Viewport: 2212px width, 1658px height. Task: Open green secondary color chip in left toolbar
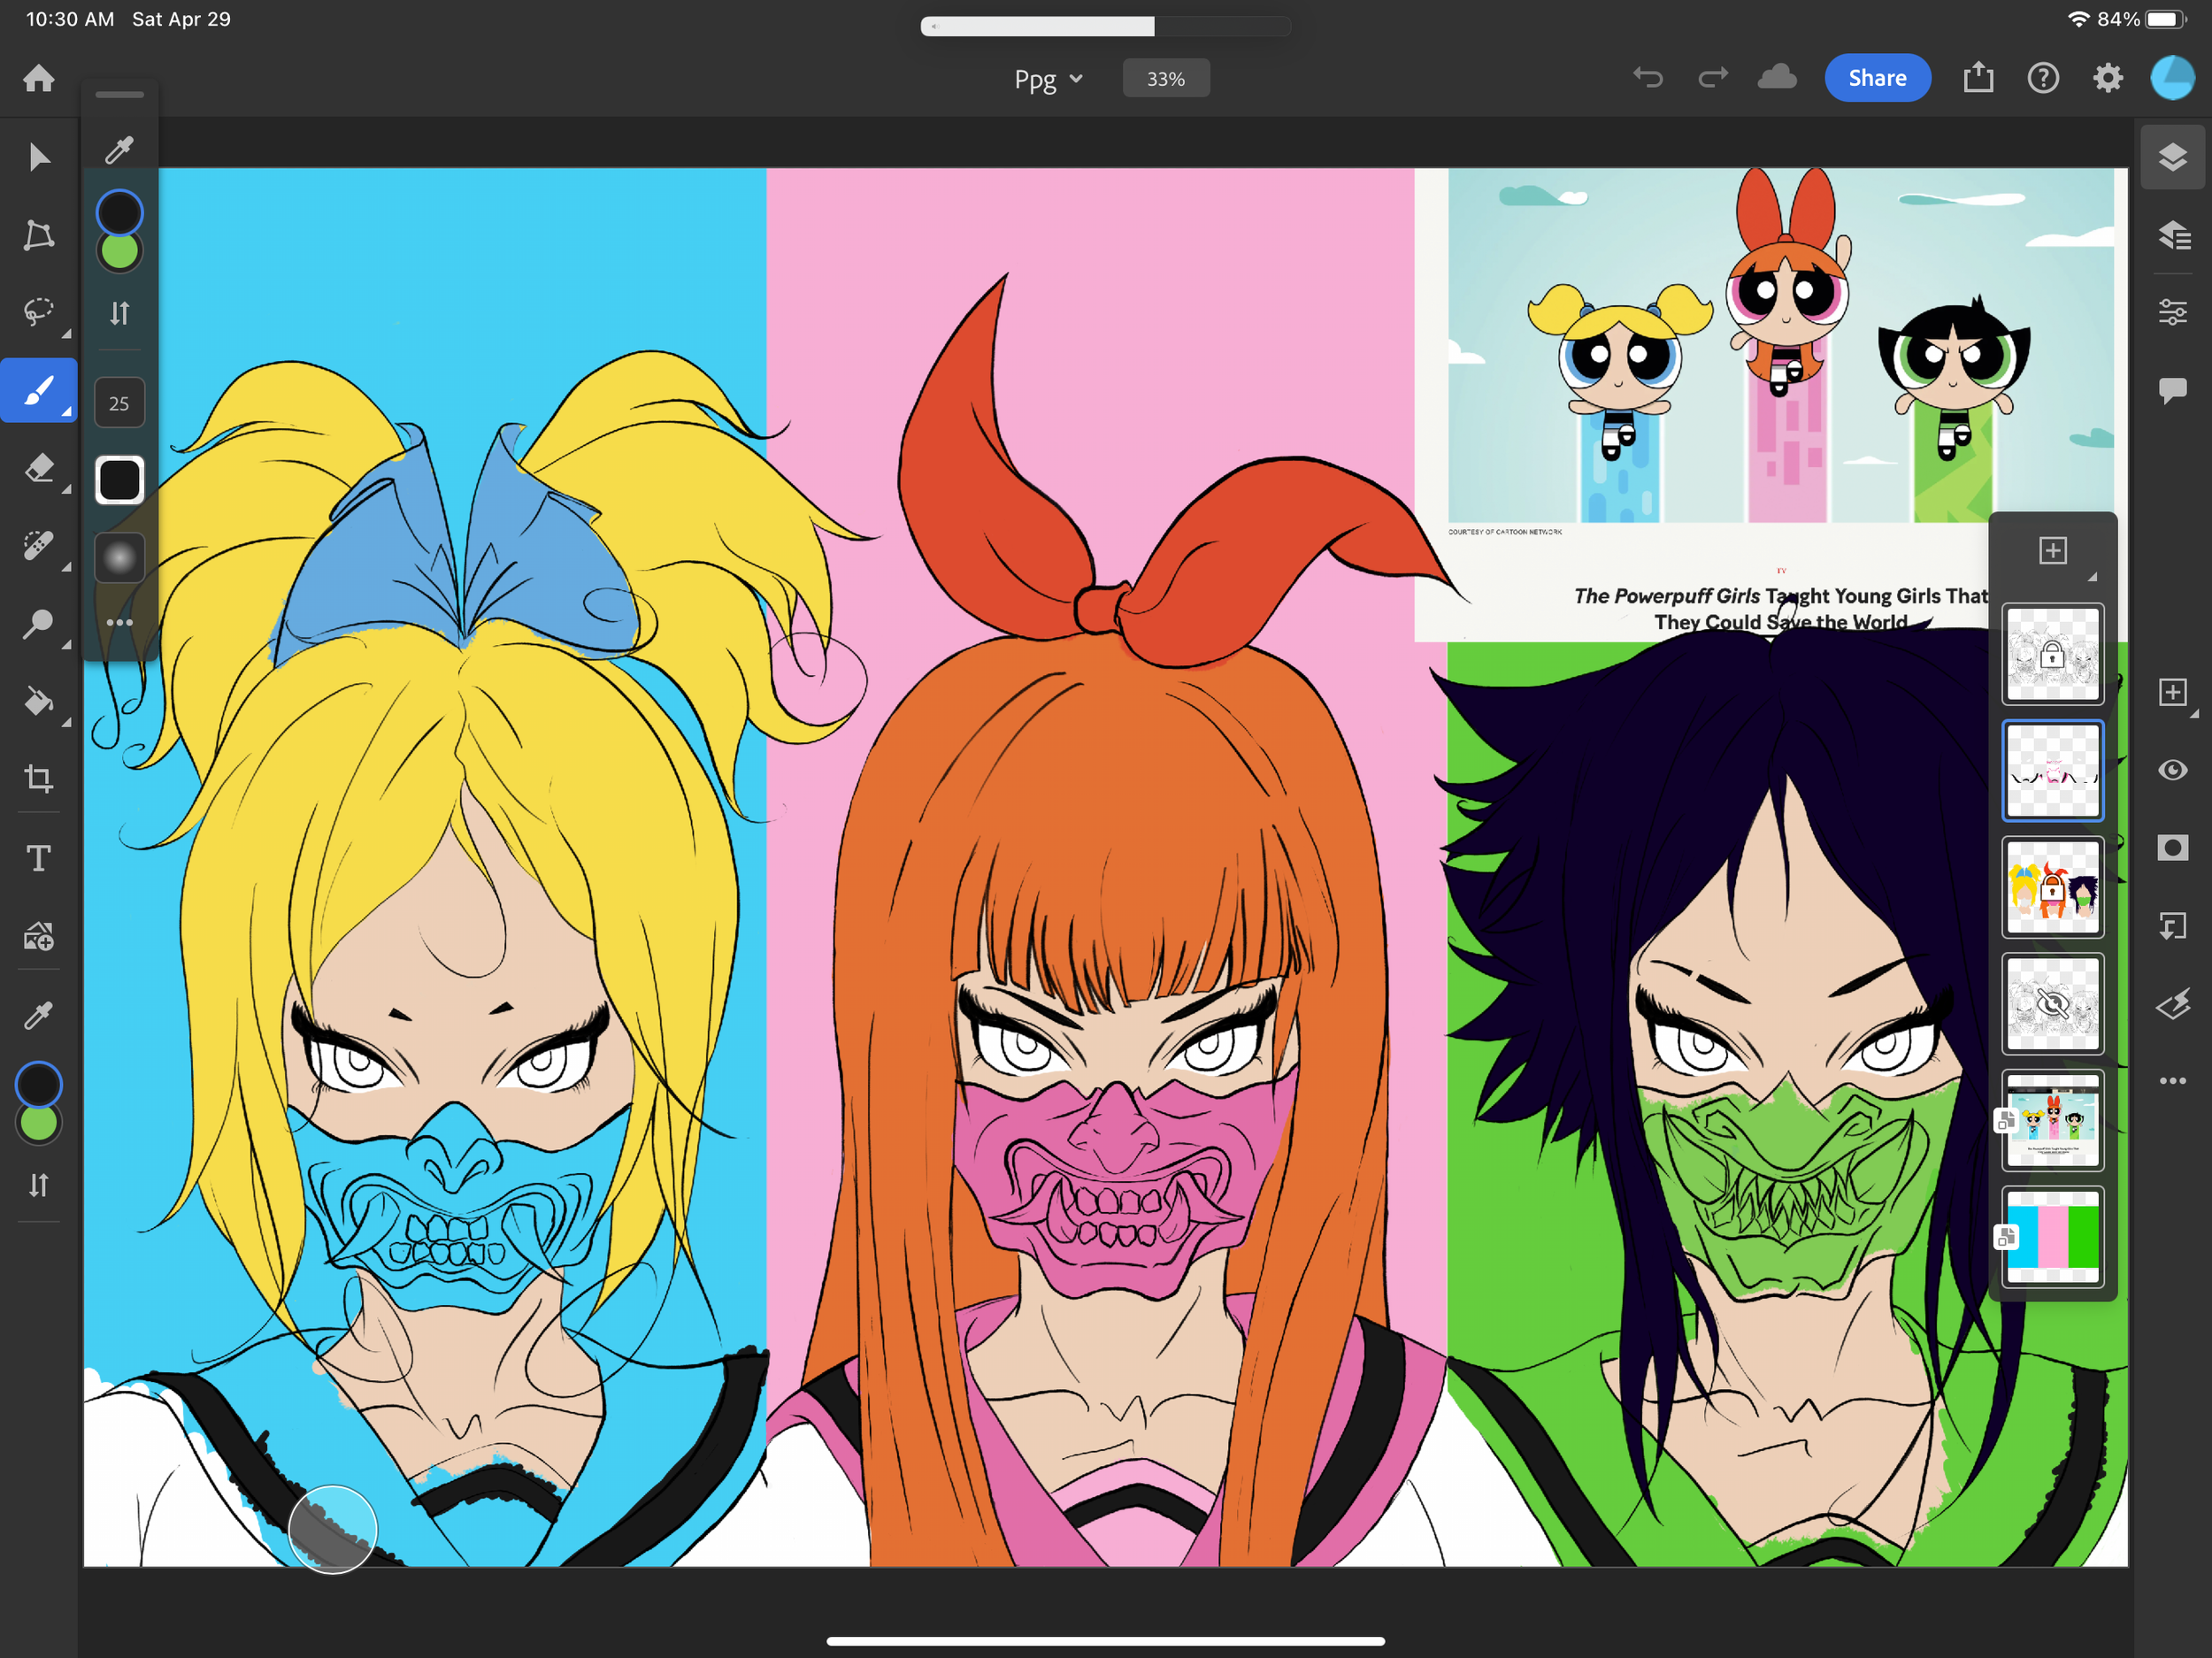click(39, 1124)
